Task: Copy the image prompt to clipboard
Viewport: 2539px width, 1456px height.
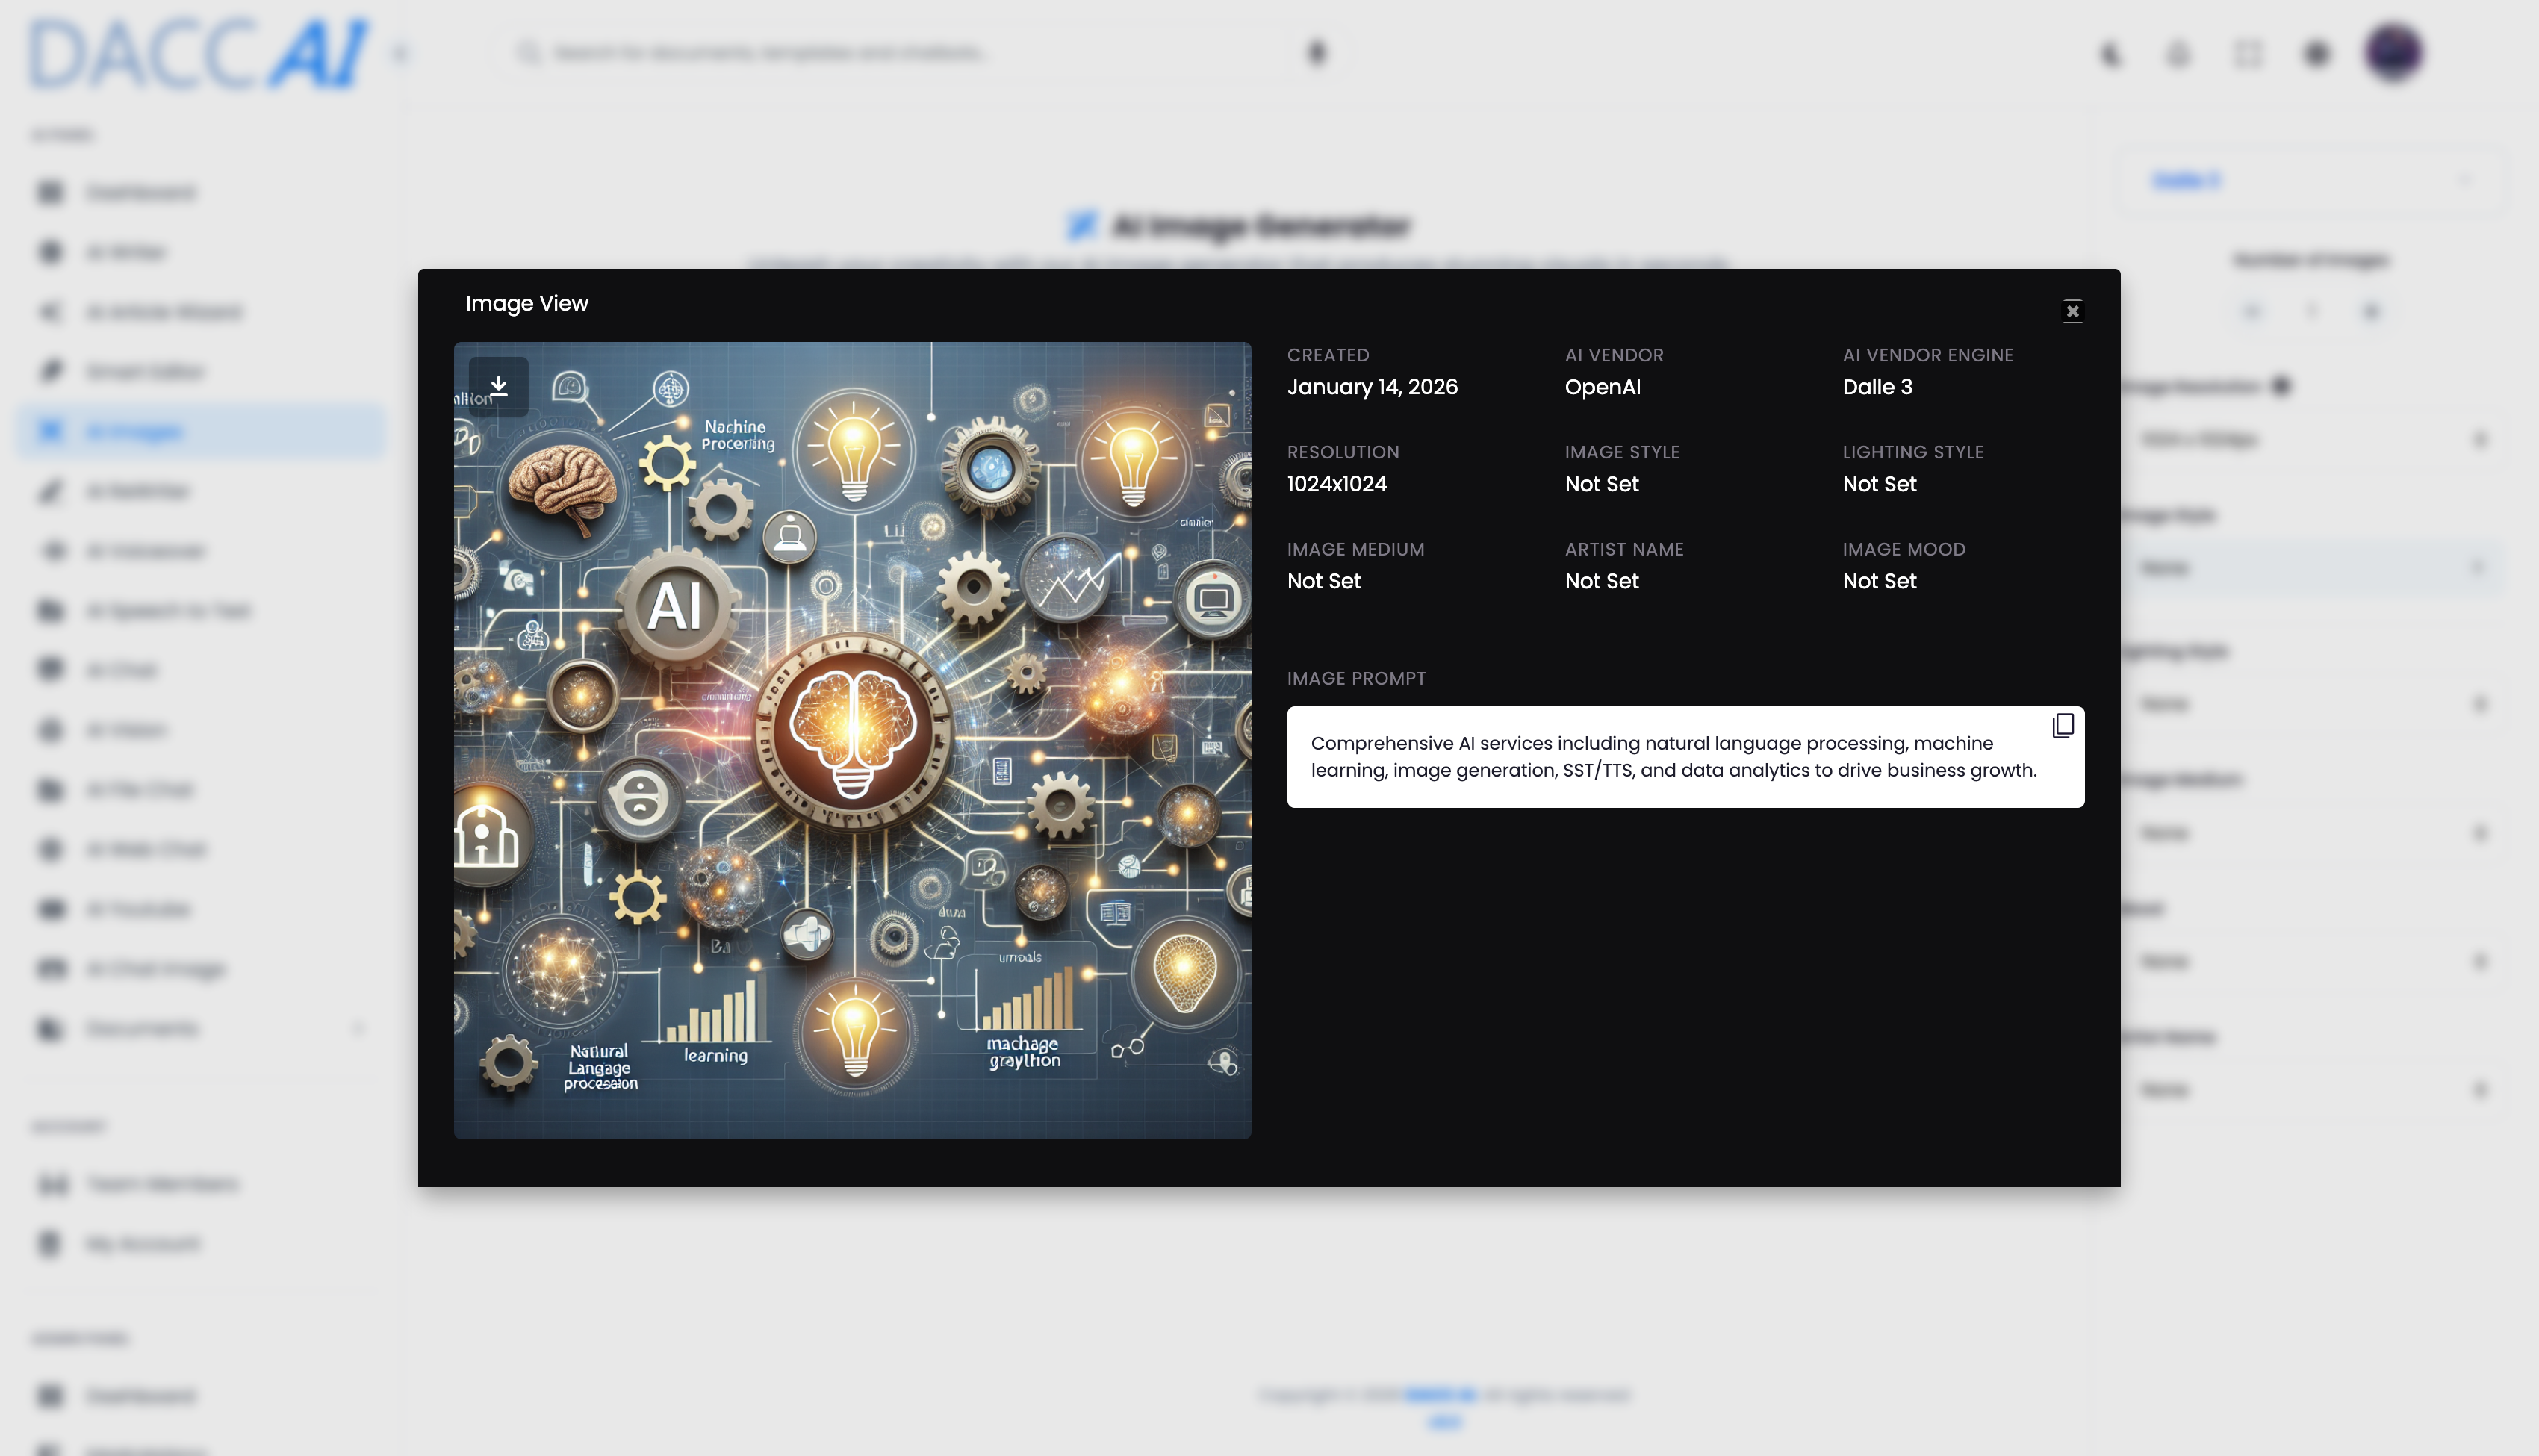Action: click(2062, 725)
